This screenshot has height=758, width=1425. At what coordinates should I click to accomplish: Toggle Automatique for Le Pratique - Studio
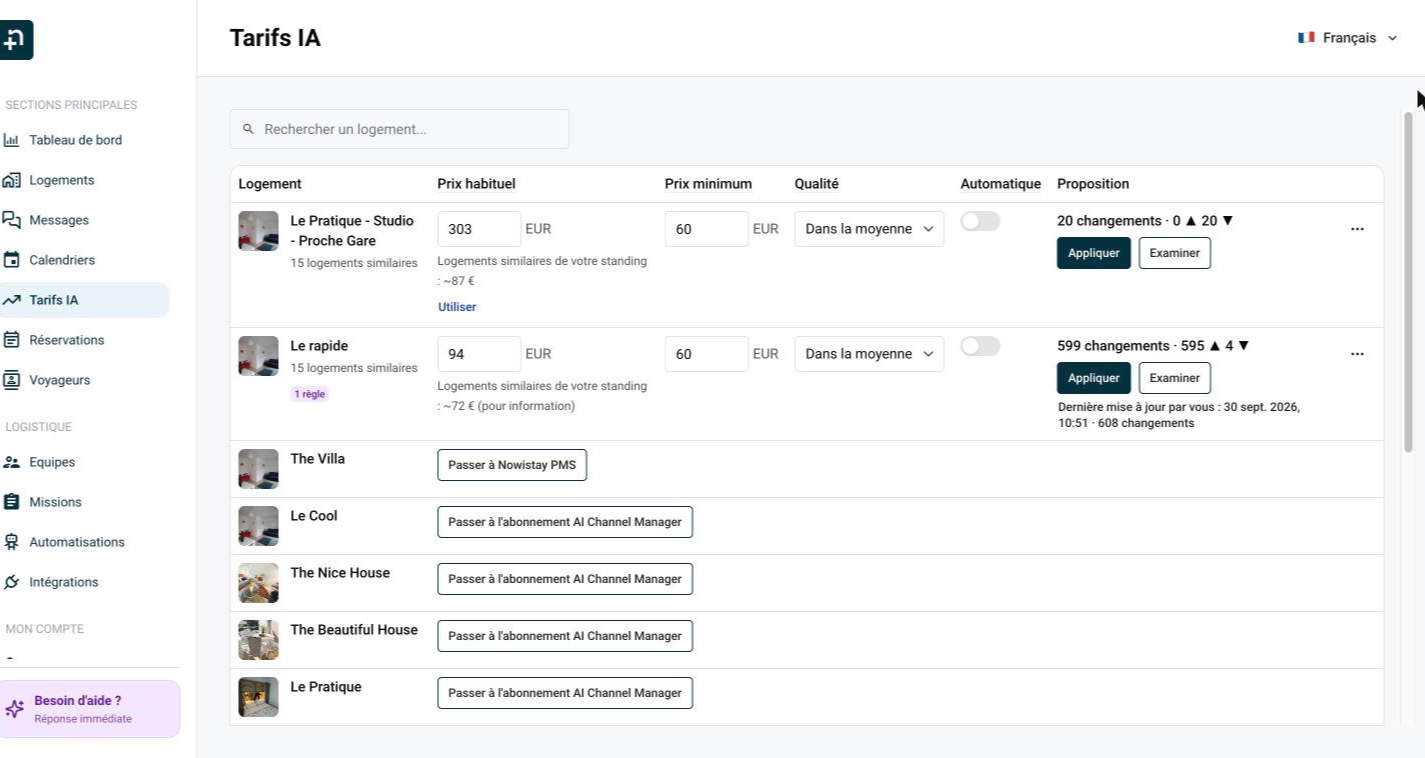(980, 222)
